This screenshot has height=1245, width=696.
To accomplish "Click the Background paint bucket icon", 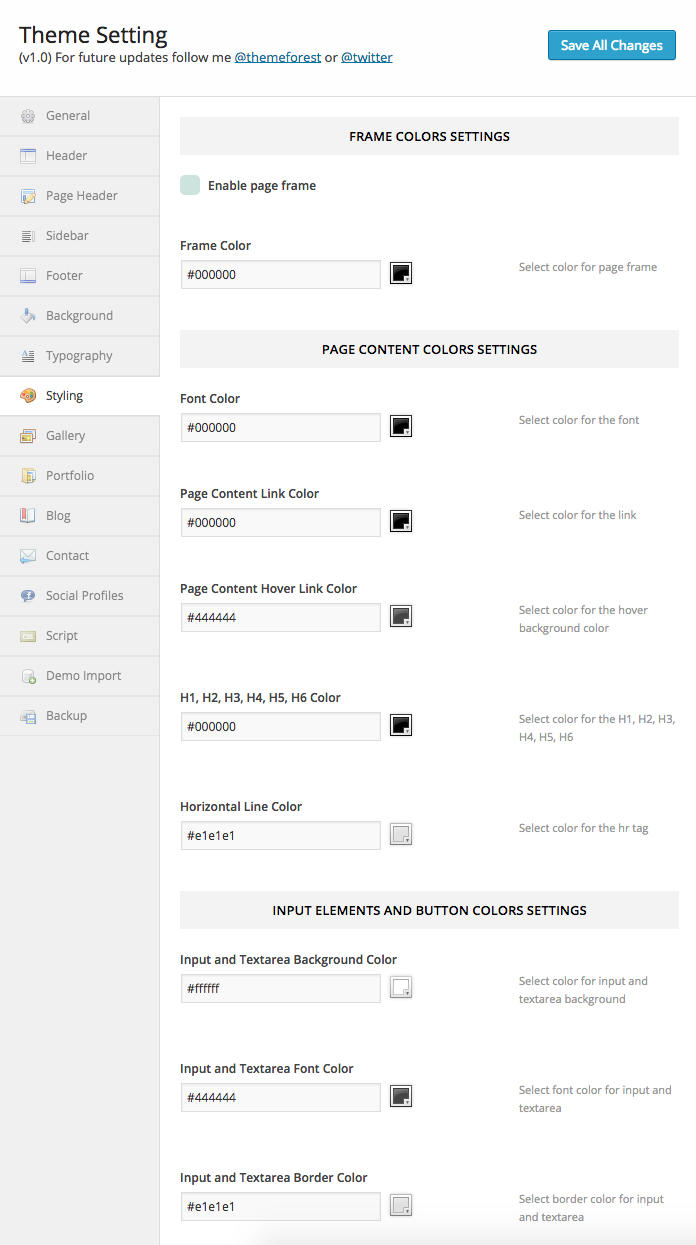I will click(x=28, y=316).
